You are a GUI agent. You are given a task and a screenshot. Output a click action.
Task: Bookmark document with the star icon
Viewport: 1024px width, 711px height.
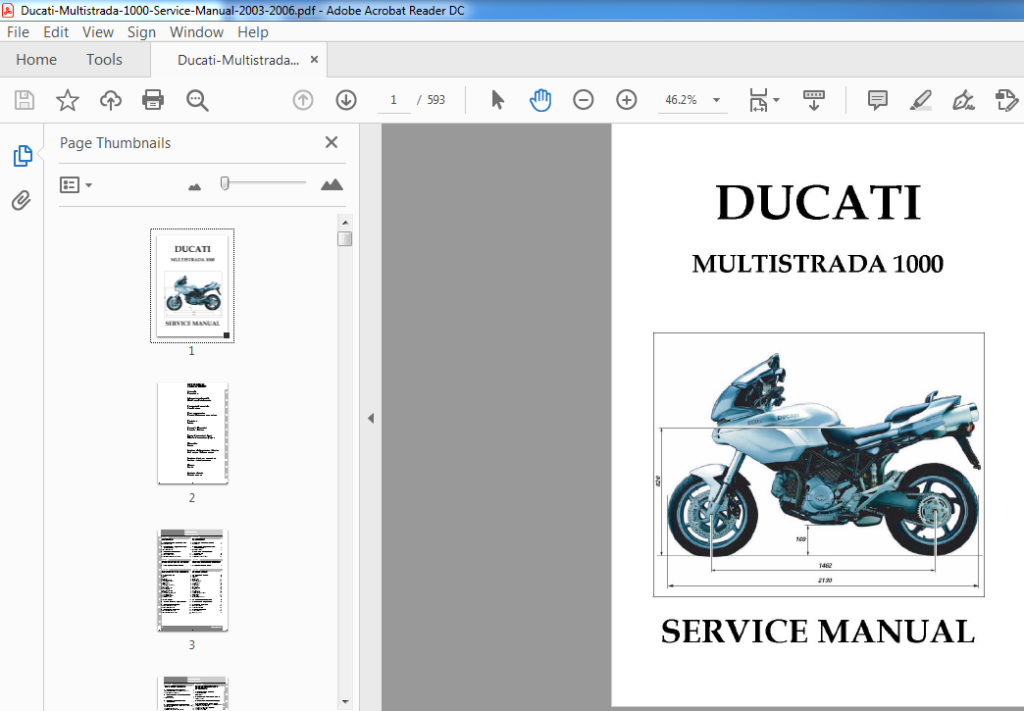67,100
